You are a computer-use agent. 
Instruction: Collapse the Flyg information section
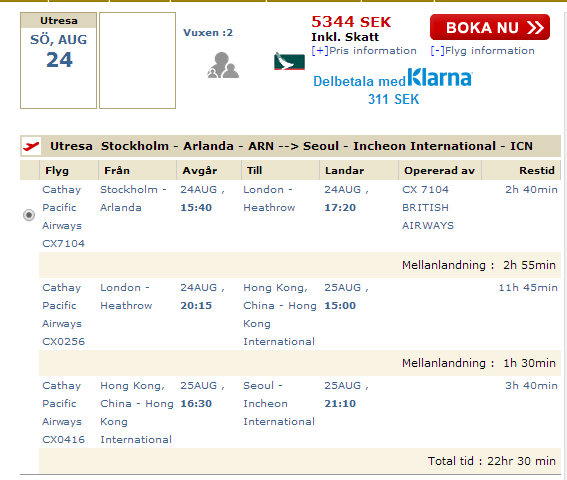pos(482,51)
